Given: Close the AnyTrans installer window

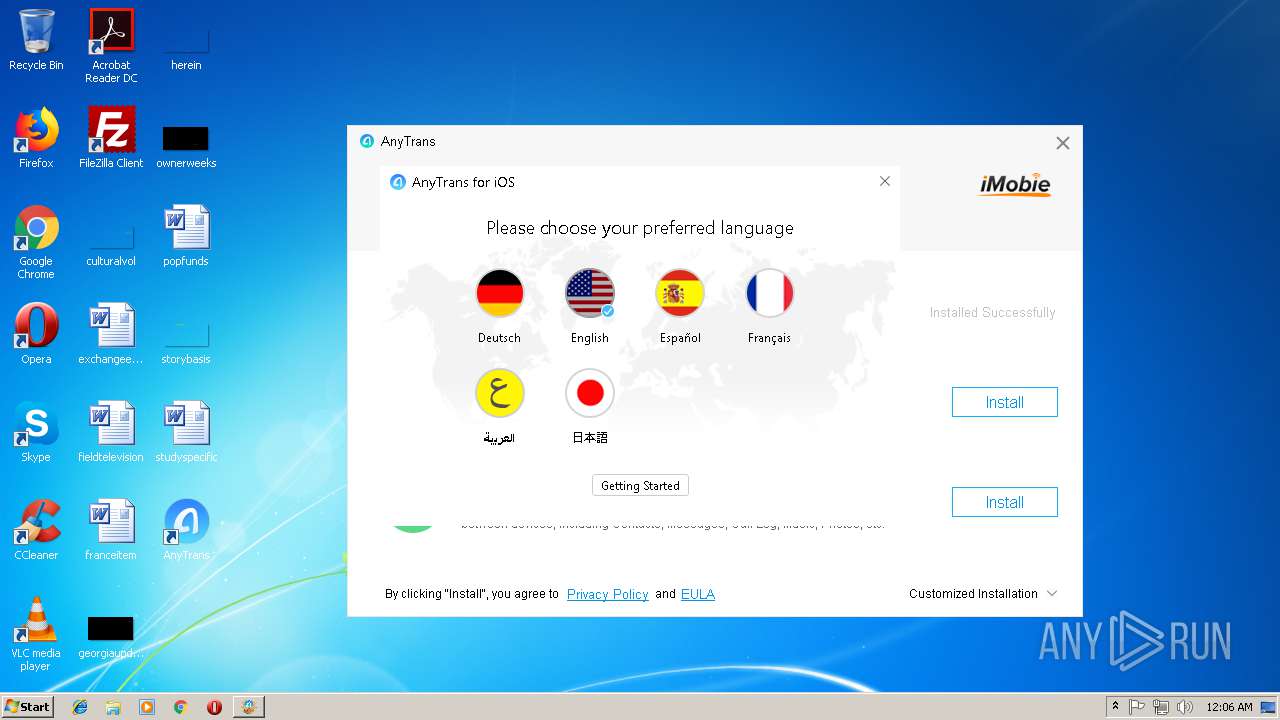Looking at the screenshot, I should [1063, 143].
